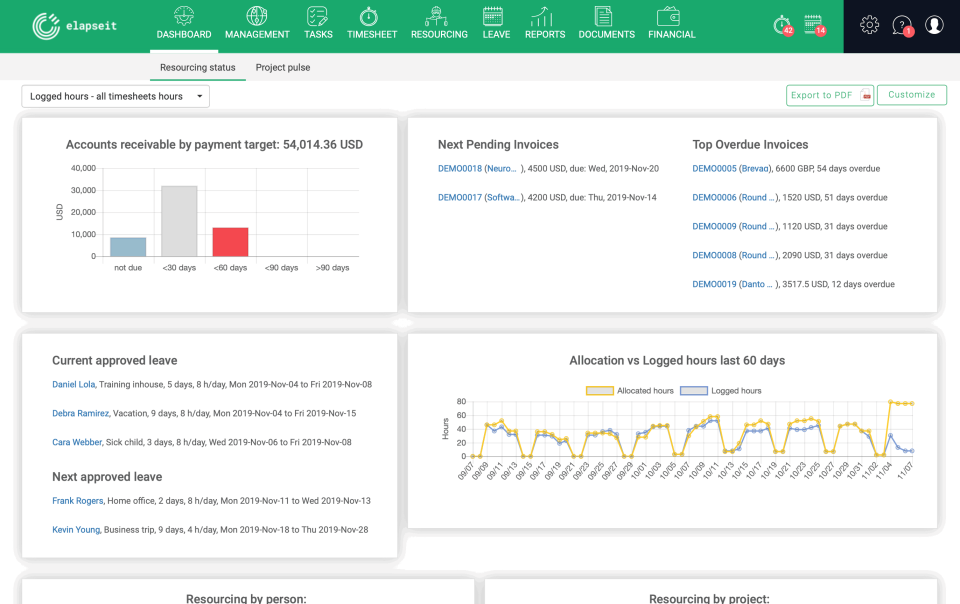Click the Resourcing navigation icon

point(438,17)
